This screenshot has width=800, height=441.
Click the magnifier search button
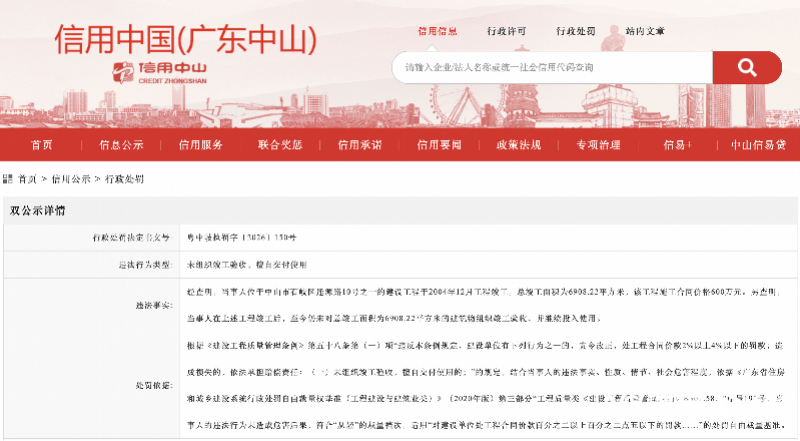[x=746, y=67]
